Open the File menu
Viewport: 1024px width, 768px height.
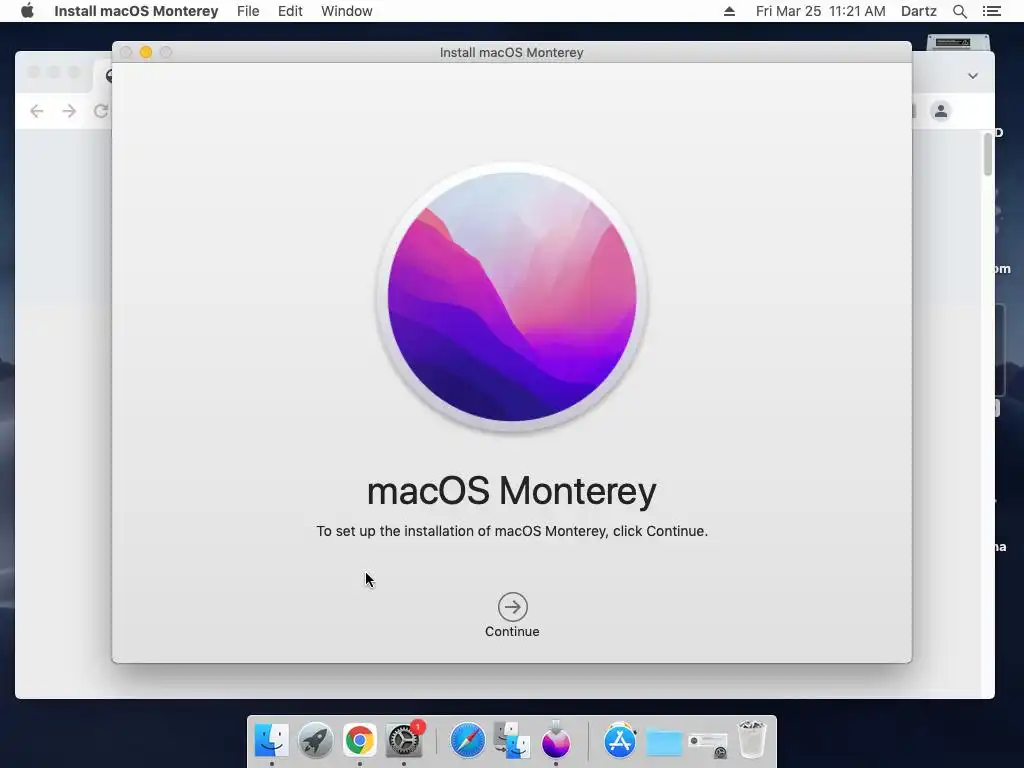(x=248, y=11)
